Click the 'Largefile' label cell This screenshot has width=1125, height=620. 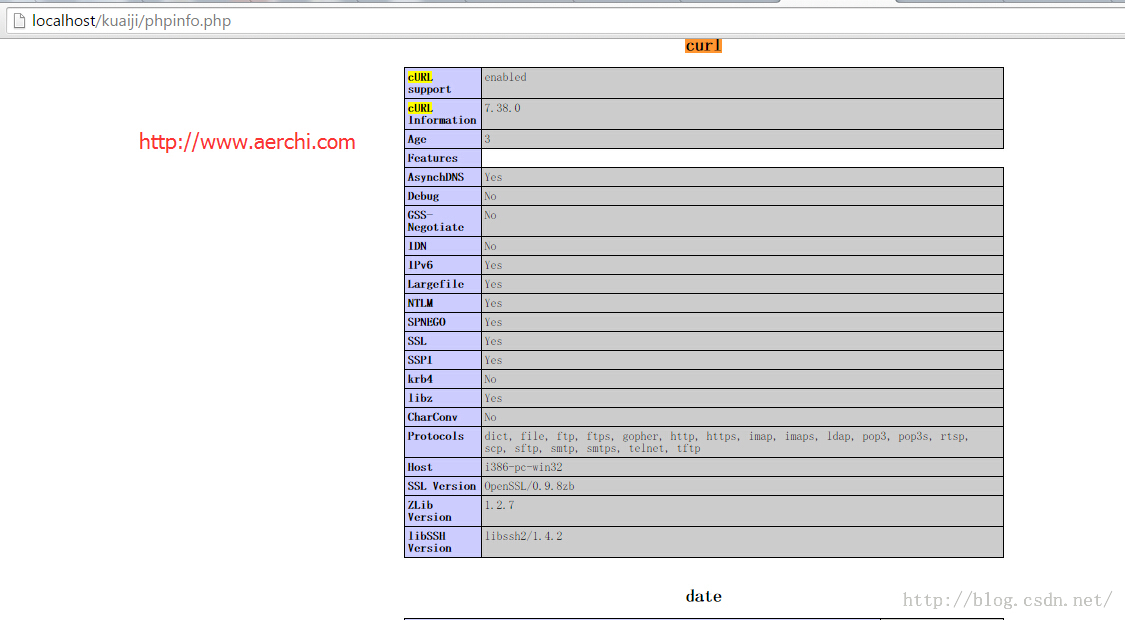pyautogui.click(x=443, y=284)
